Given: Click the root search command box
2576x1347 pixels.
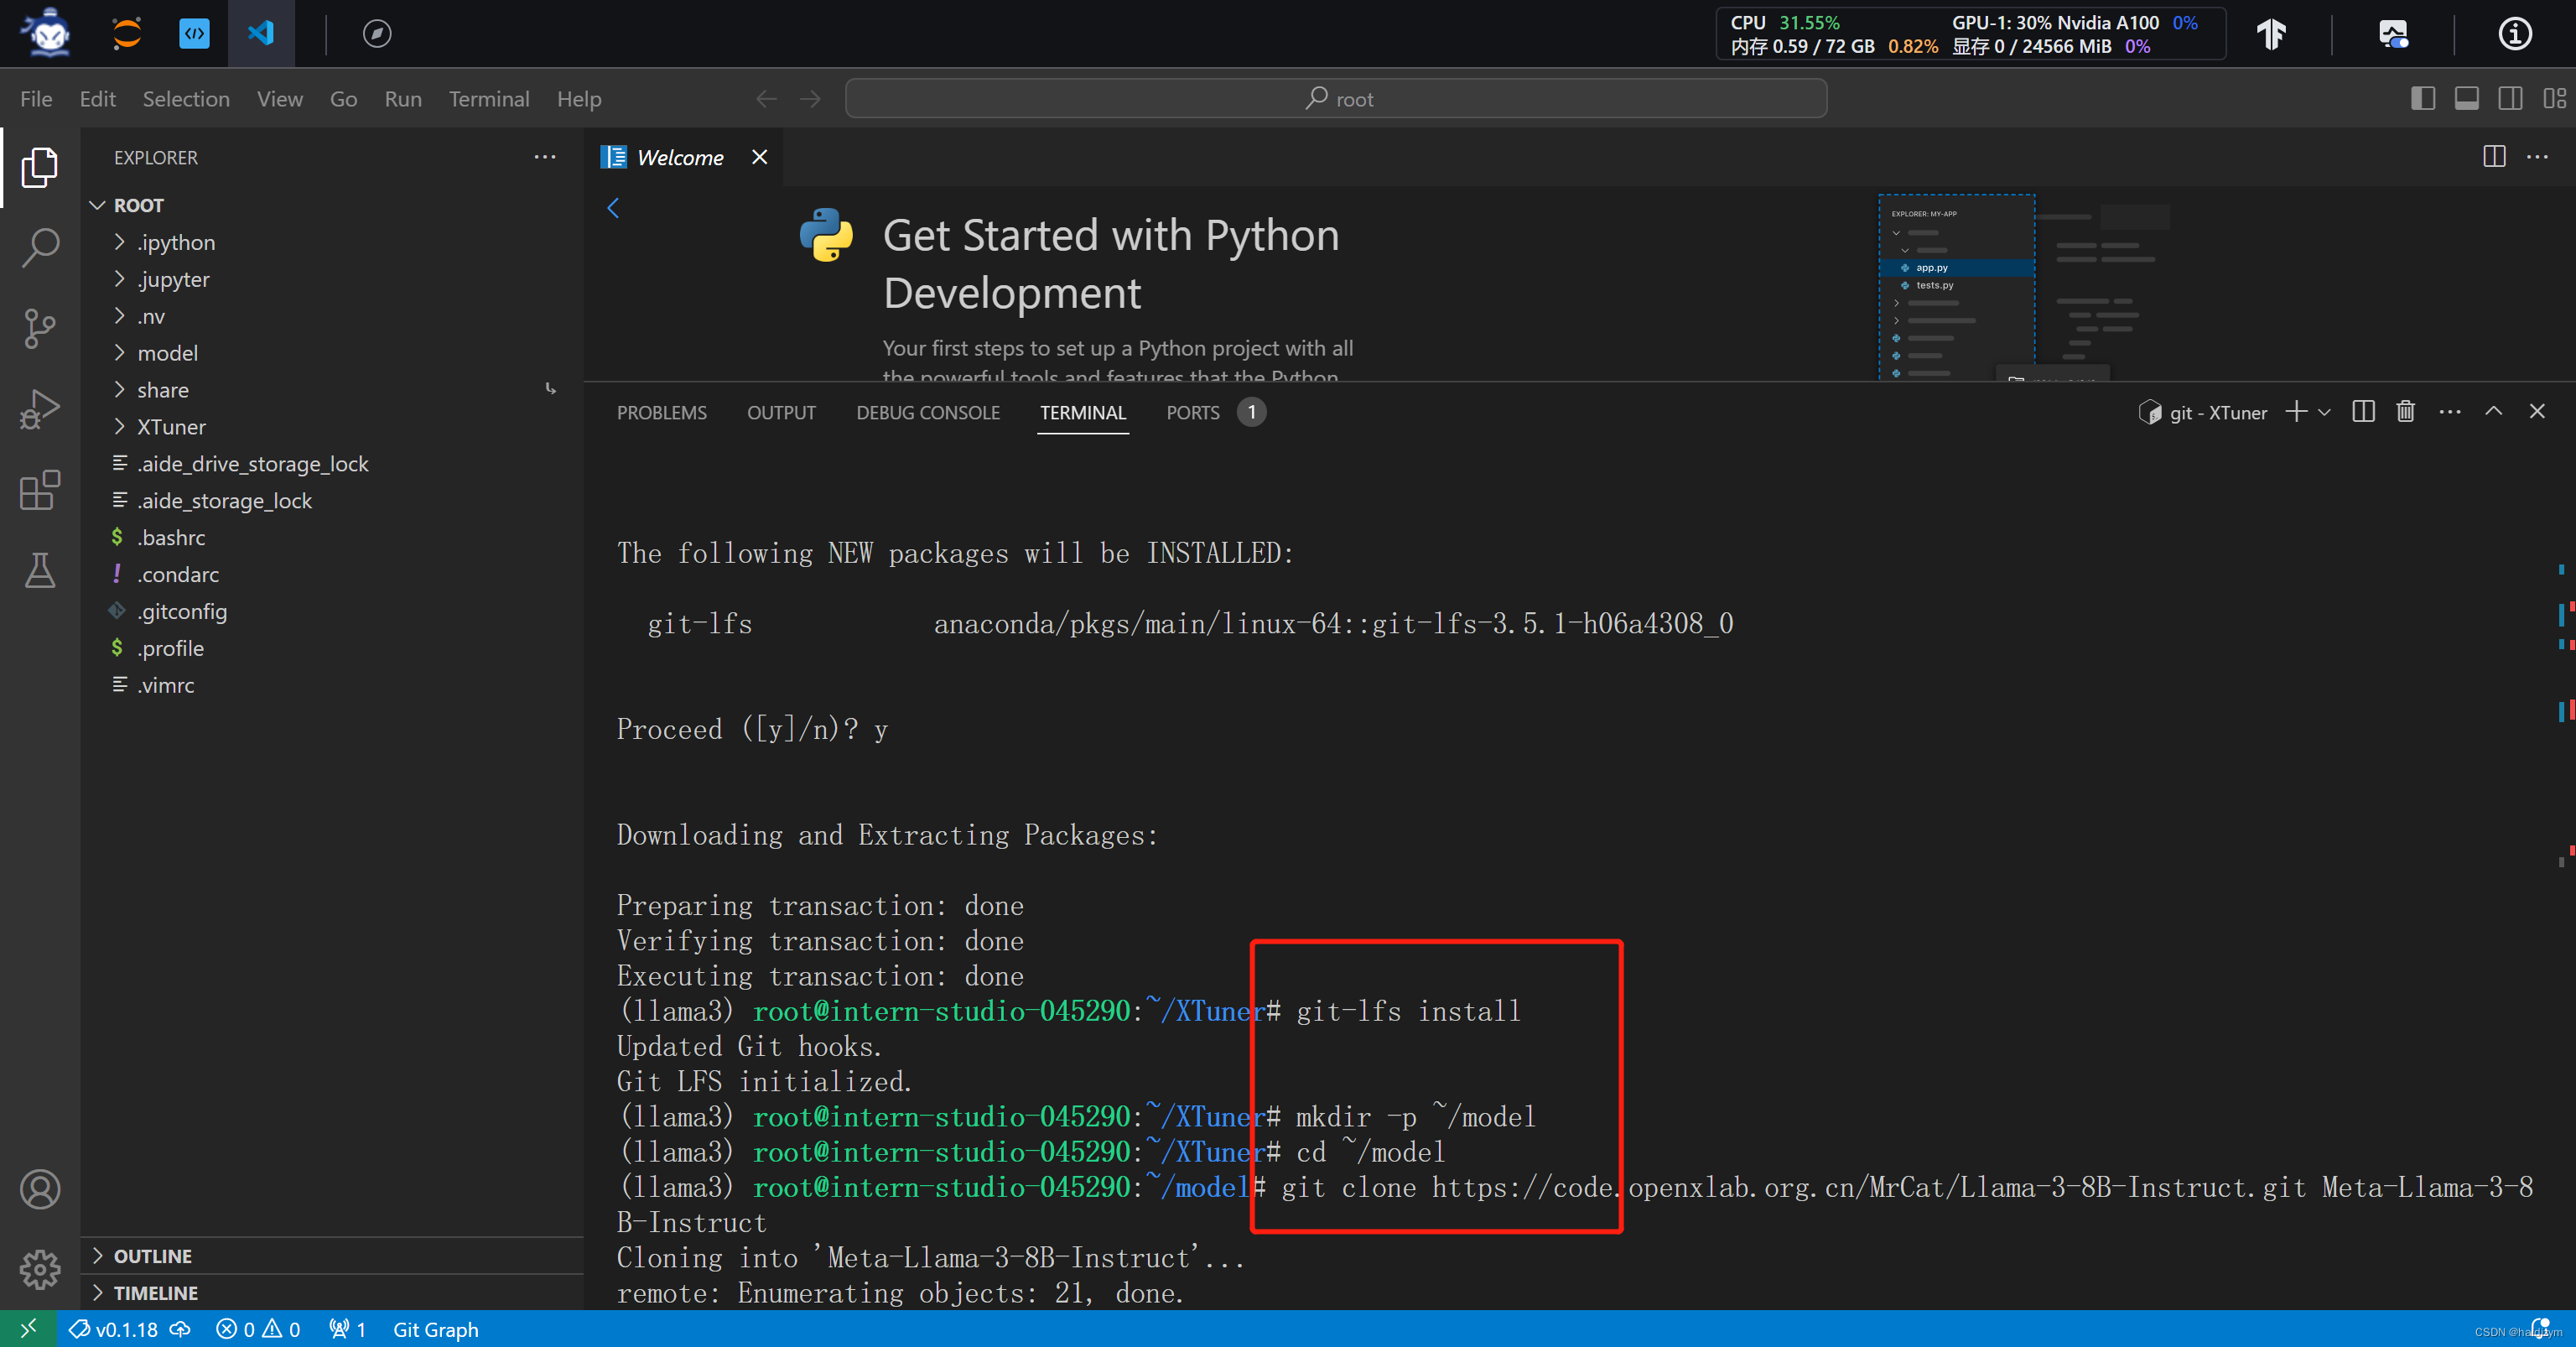Looking at the screenshot, I should (x=1336, y=98).
